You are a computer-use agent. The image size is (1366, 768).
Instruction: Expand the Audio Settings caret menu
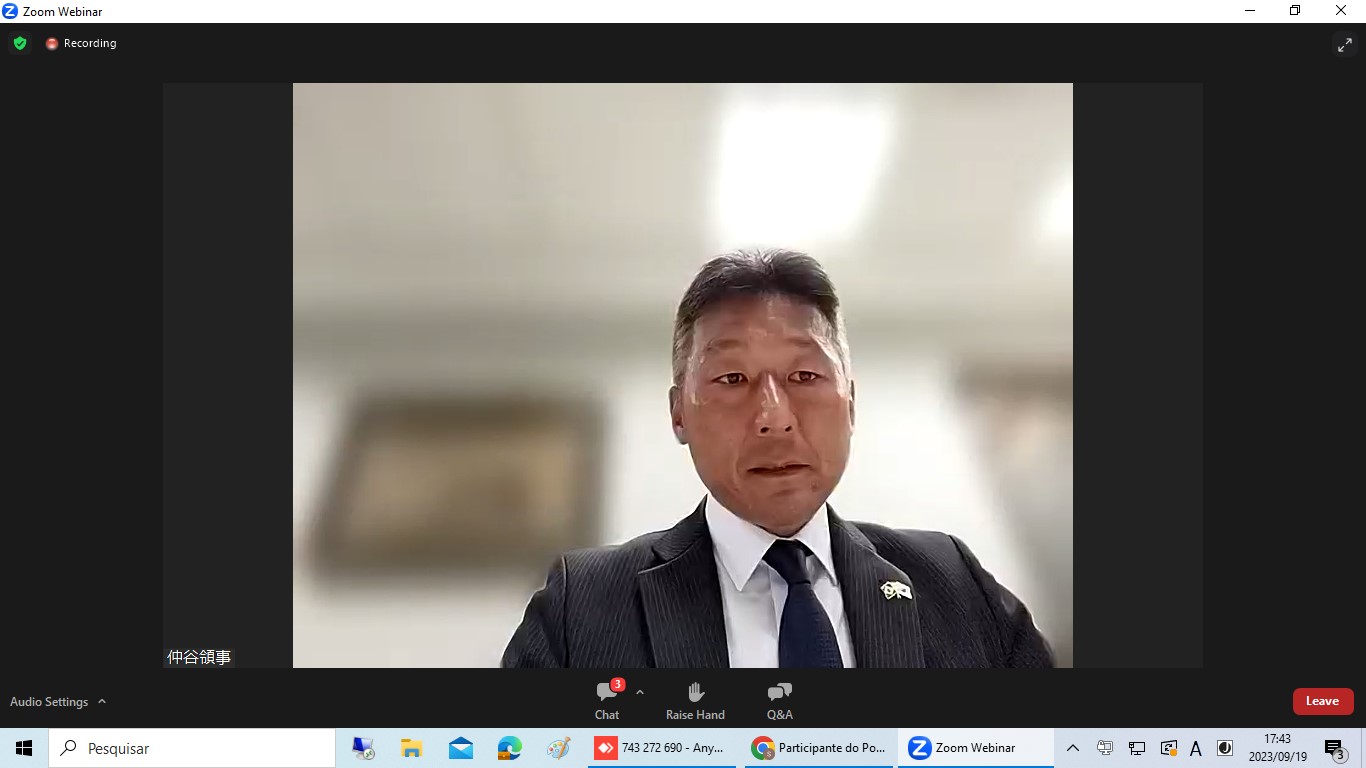pos(102,702)
